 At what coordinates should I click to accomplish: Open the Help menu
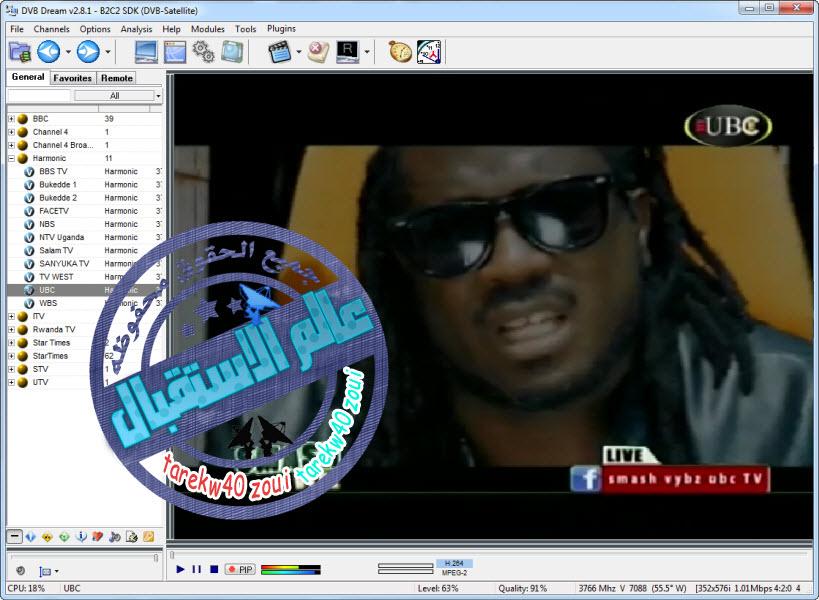coord(171,29)
